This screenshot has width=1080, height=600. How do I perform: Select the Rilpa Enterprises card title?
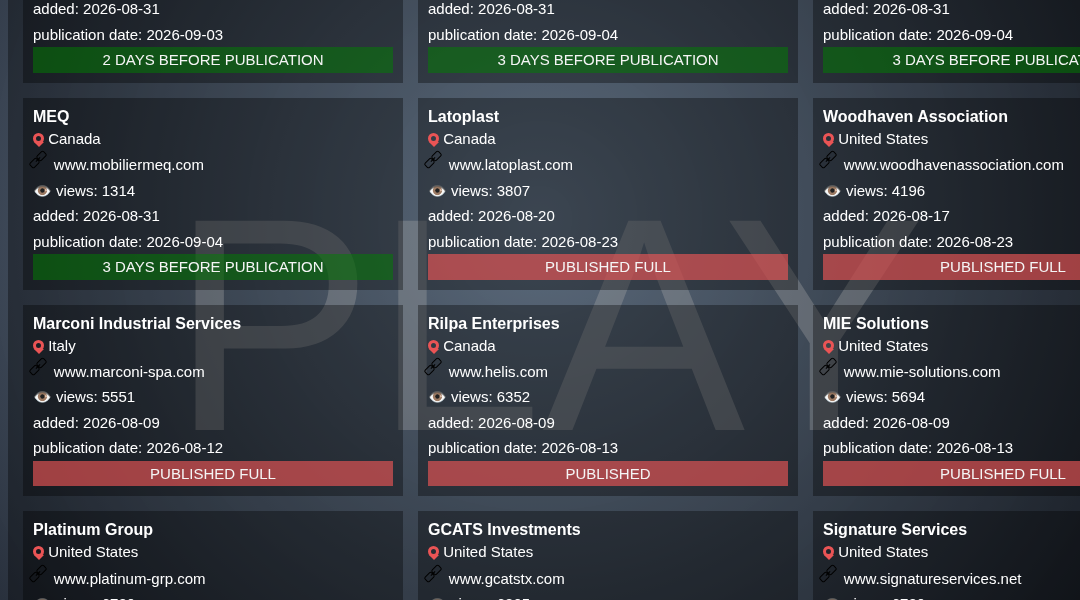pyautogui.click(x=494, y=324)
